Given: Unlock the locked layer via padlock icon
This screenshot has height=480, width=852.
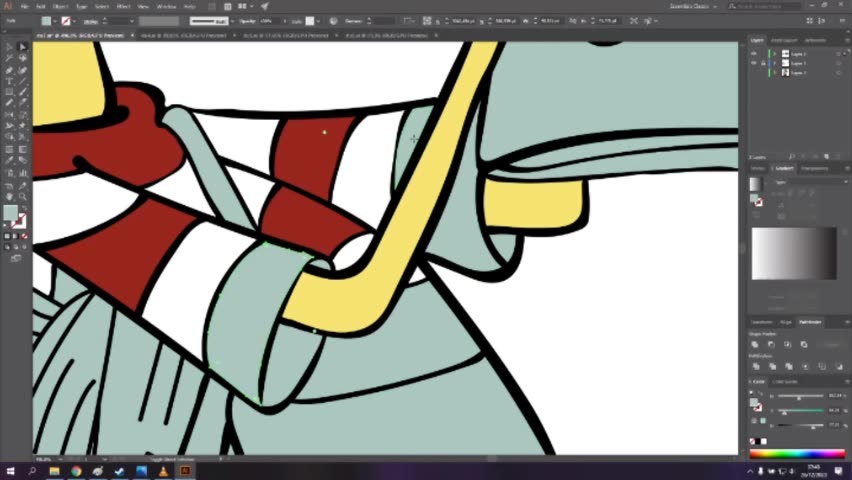Looking at the screenshot, I should [763, 63].
